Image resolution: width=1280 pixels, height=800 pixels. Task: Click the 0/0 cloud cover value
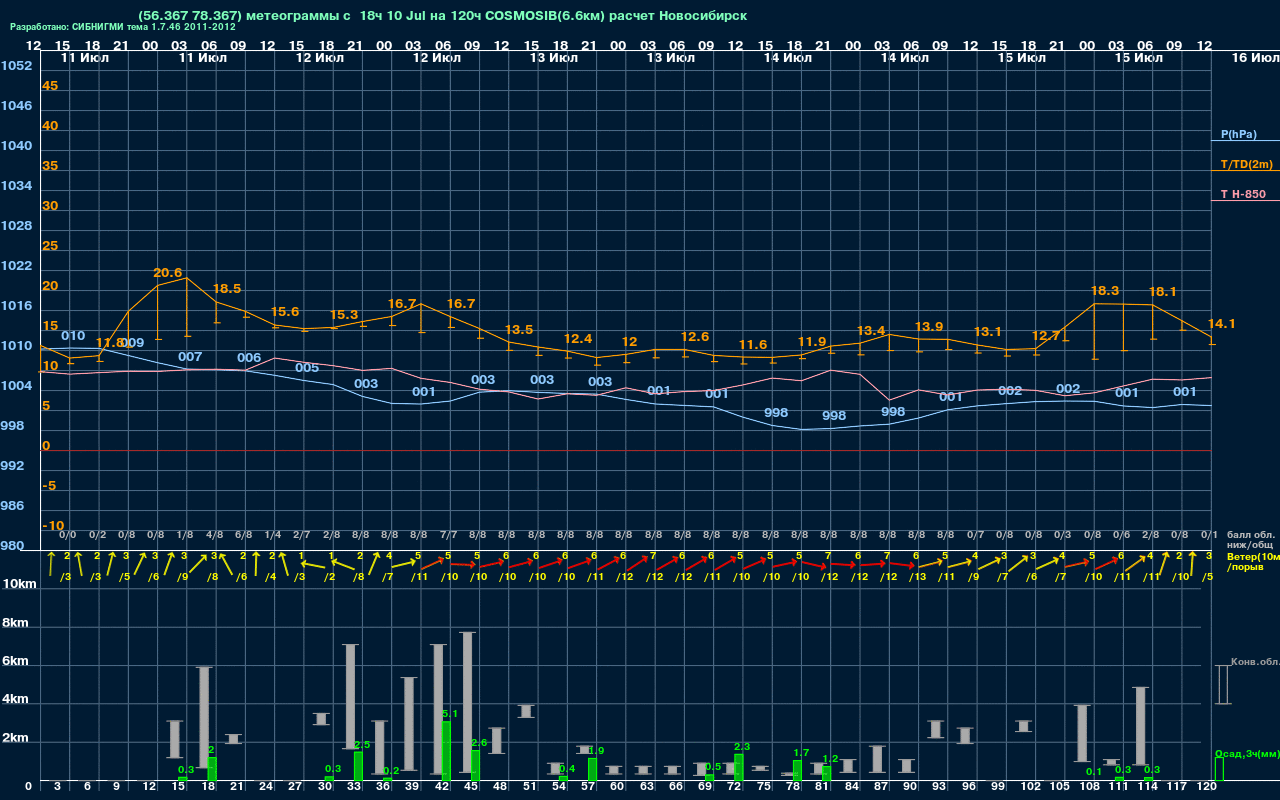click(68, 536)
